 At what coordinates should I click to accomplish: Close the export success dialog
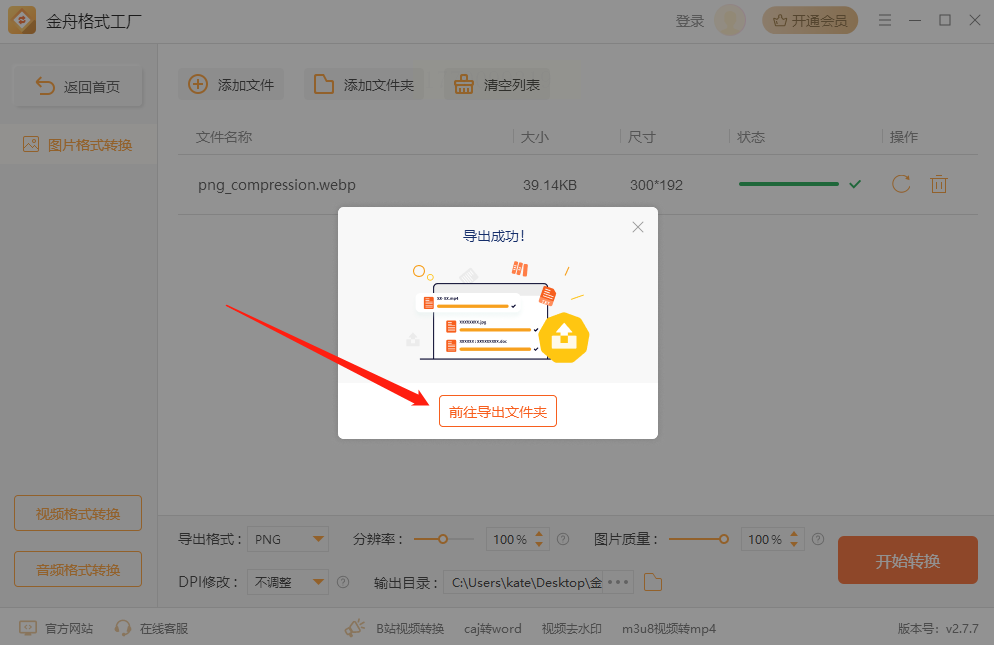pos(638,227)
